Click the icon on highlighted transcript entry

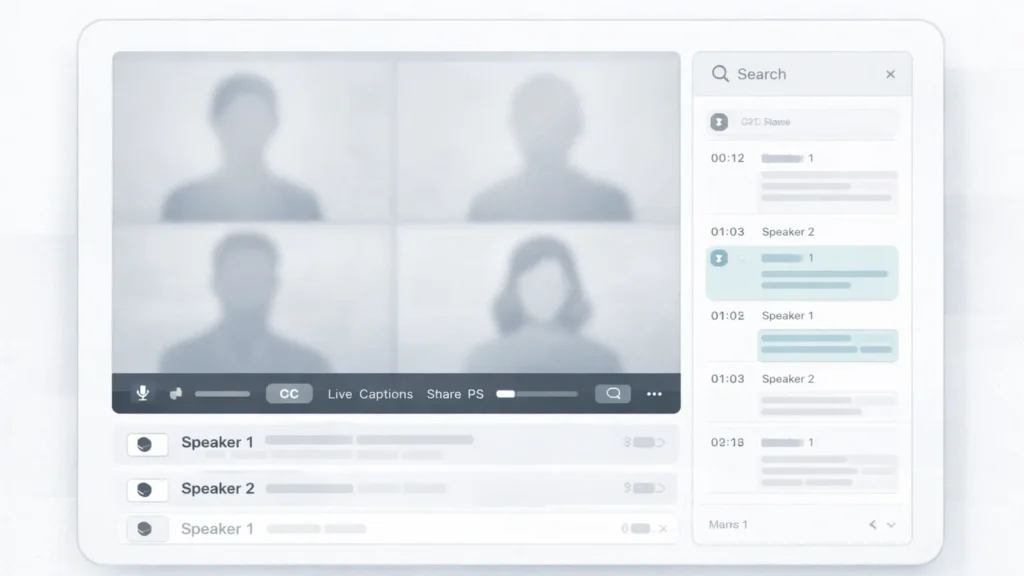point(719,258)
